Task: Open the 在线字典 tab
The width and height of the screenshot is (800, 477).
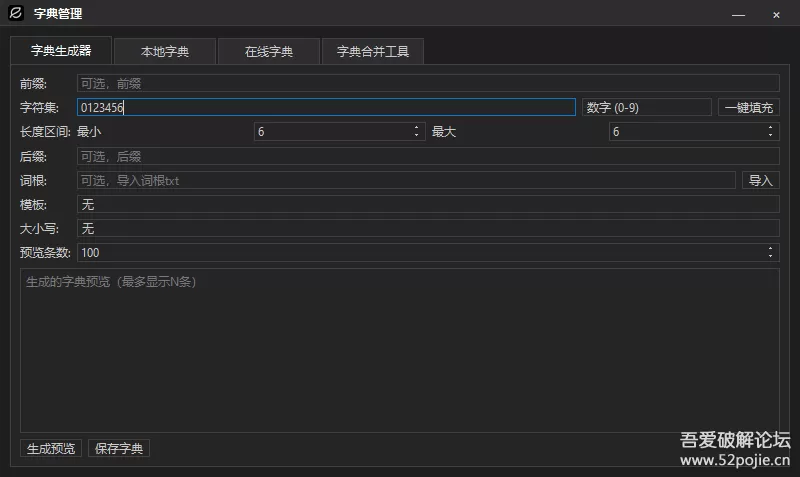Action: [269, 52]
